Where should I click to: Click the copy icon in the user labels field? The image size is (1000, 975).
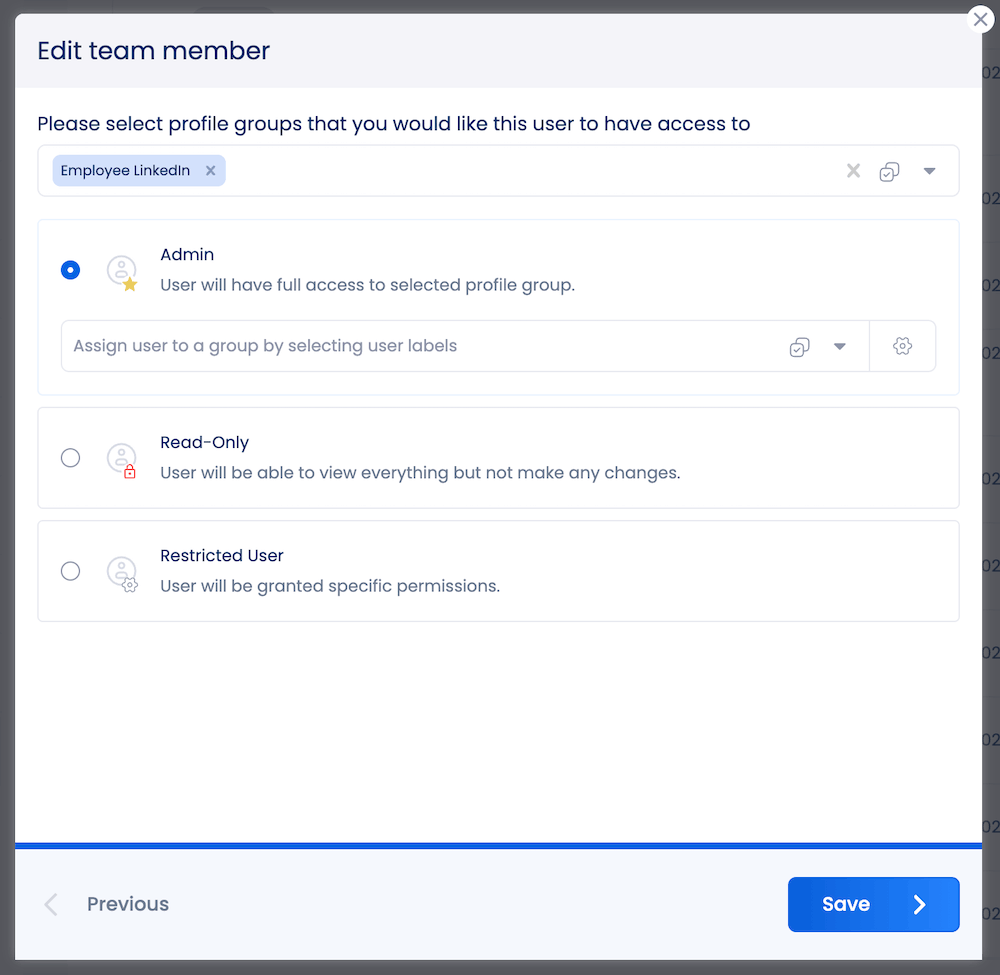(x=799, y=346)
